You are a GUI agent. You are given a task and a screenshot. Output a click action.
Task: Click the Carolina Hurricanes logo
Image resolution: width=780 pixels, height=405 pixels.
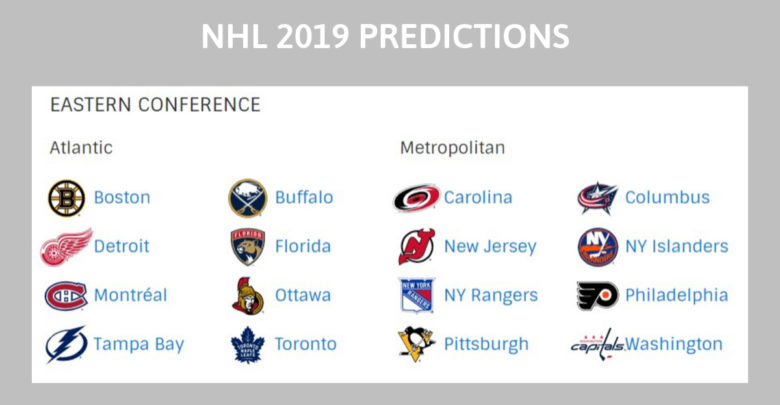point(417,198)
